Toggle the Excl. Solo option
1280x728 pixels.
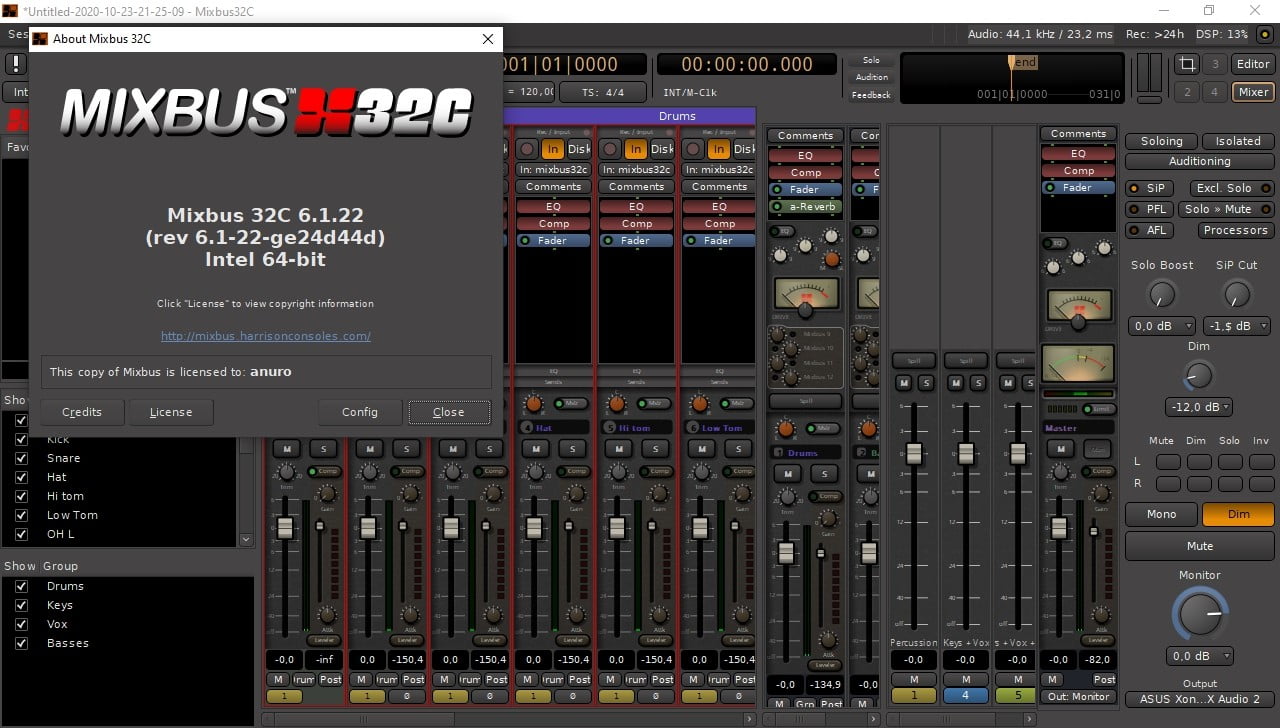pos(1231,188)
